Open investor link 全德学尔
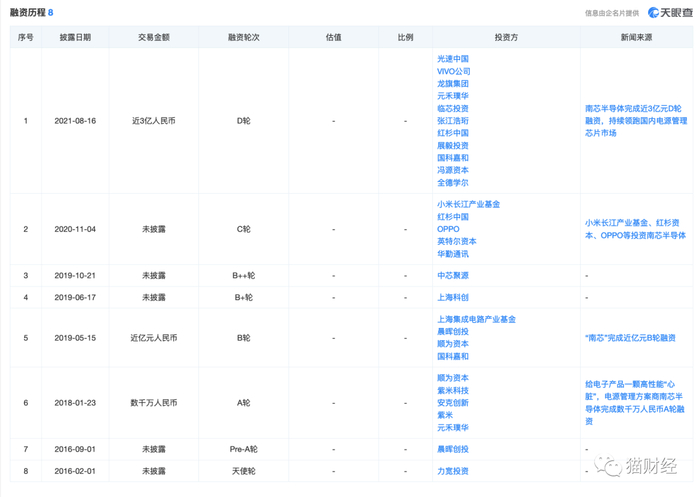 [x=453, y=183]
